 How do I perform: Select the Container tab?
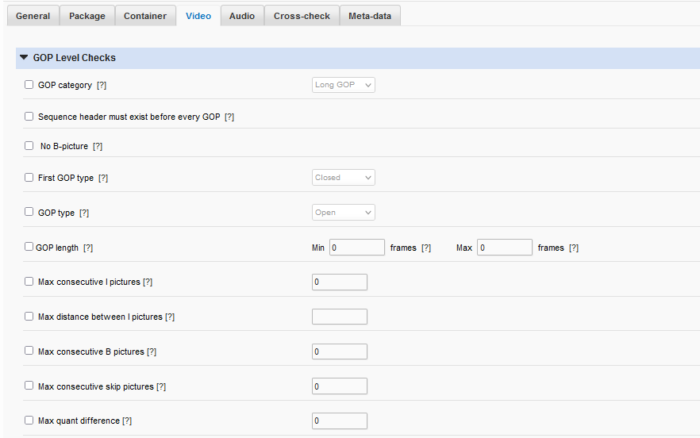point(145,16)
